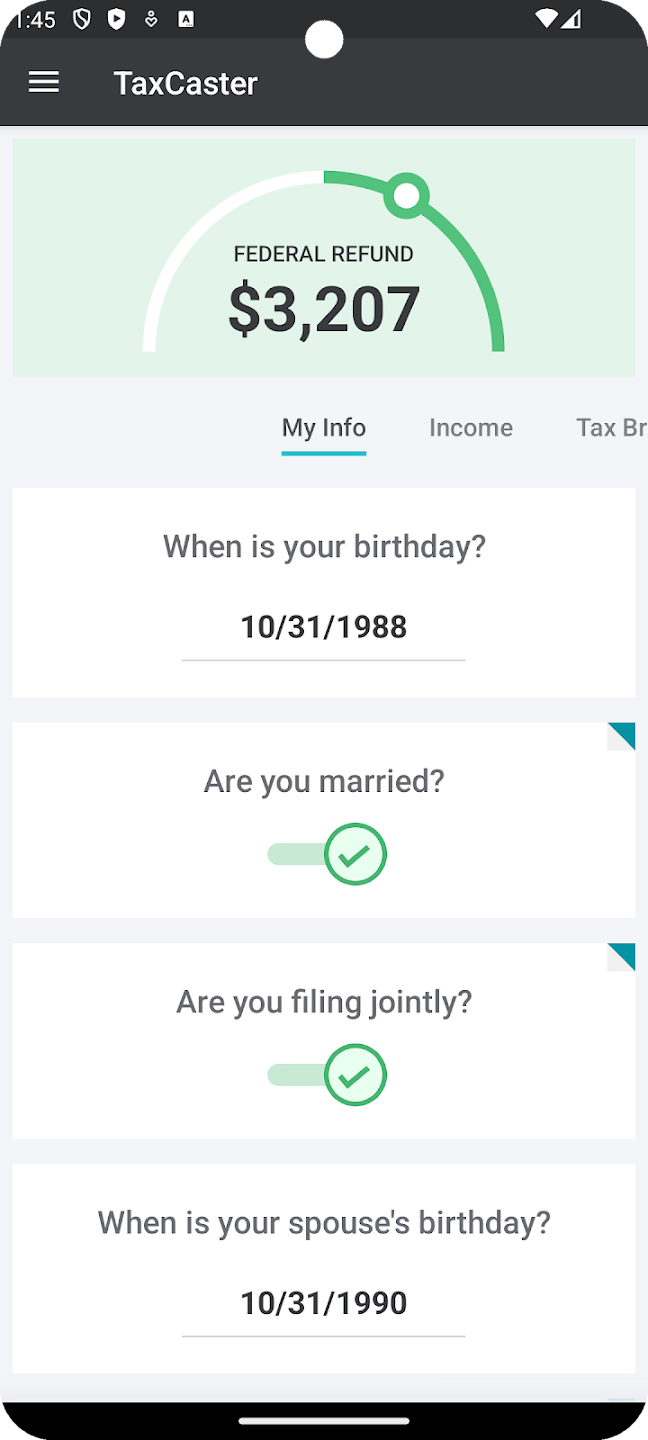Open spouse's birthday date field 10/31/1990
Image resolution: width=648 pixels, height=1440 pixels.
[x=324, y=1304]
